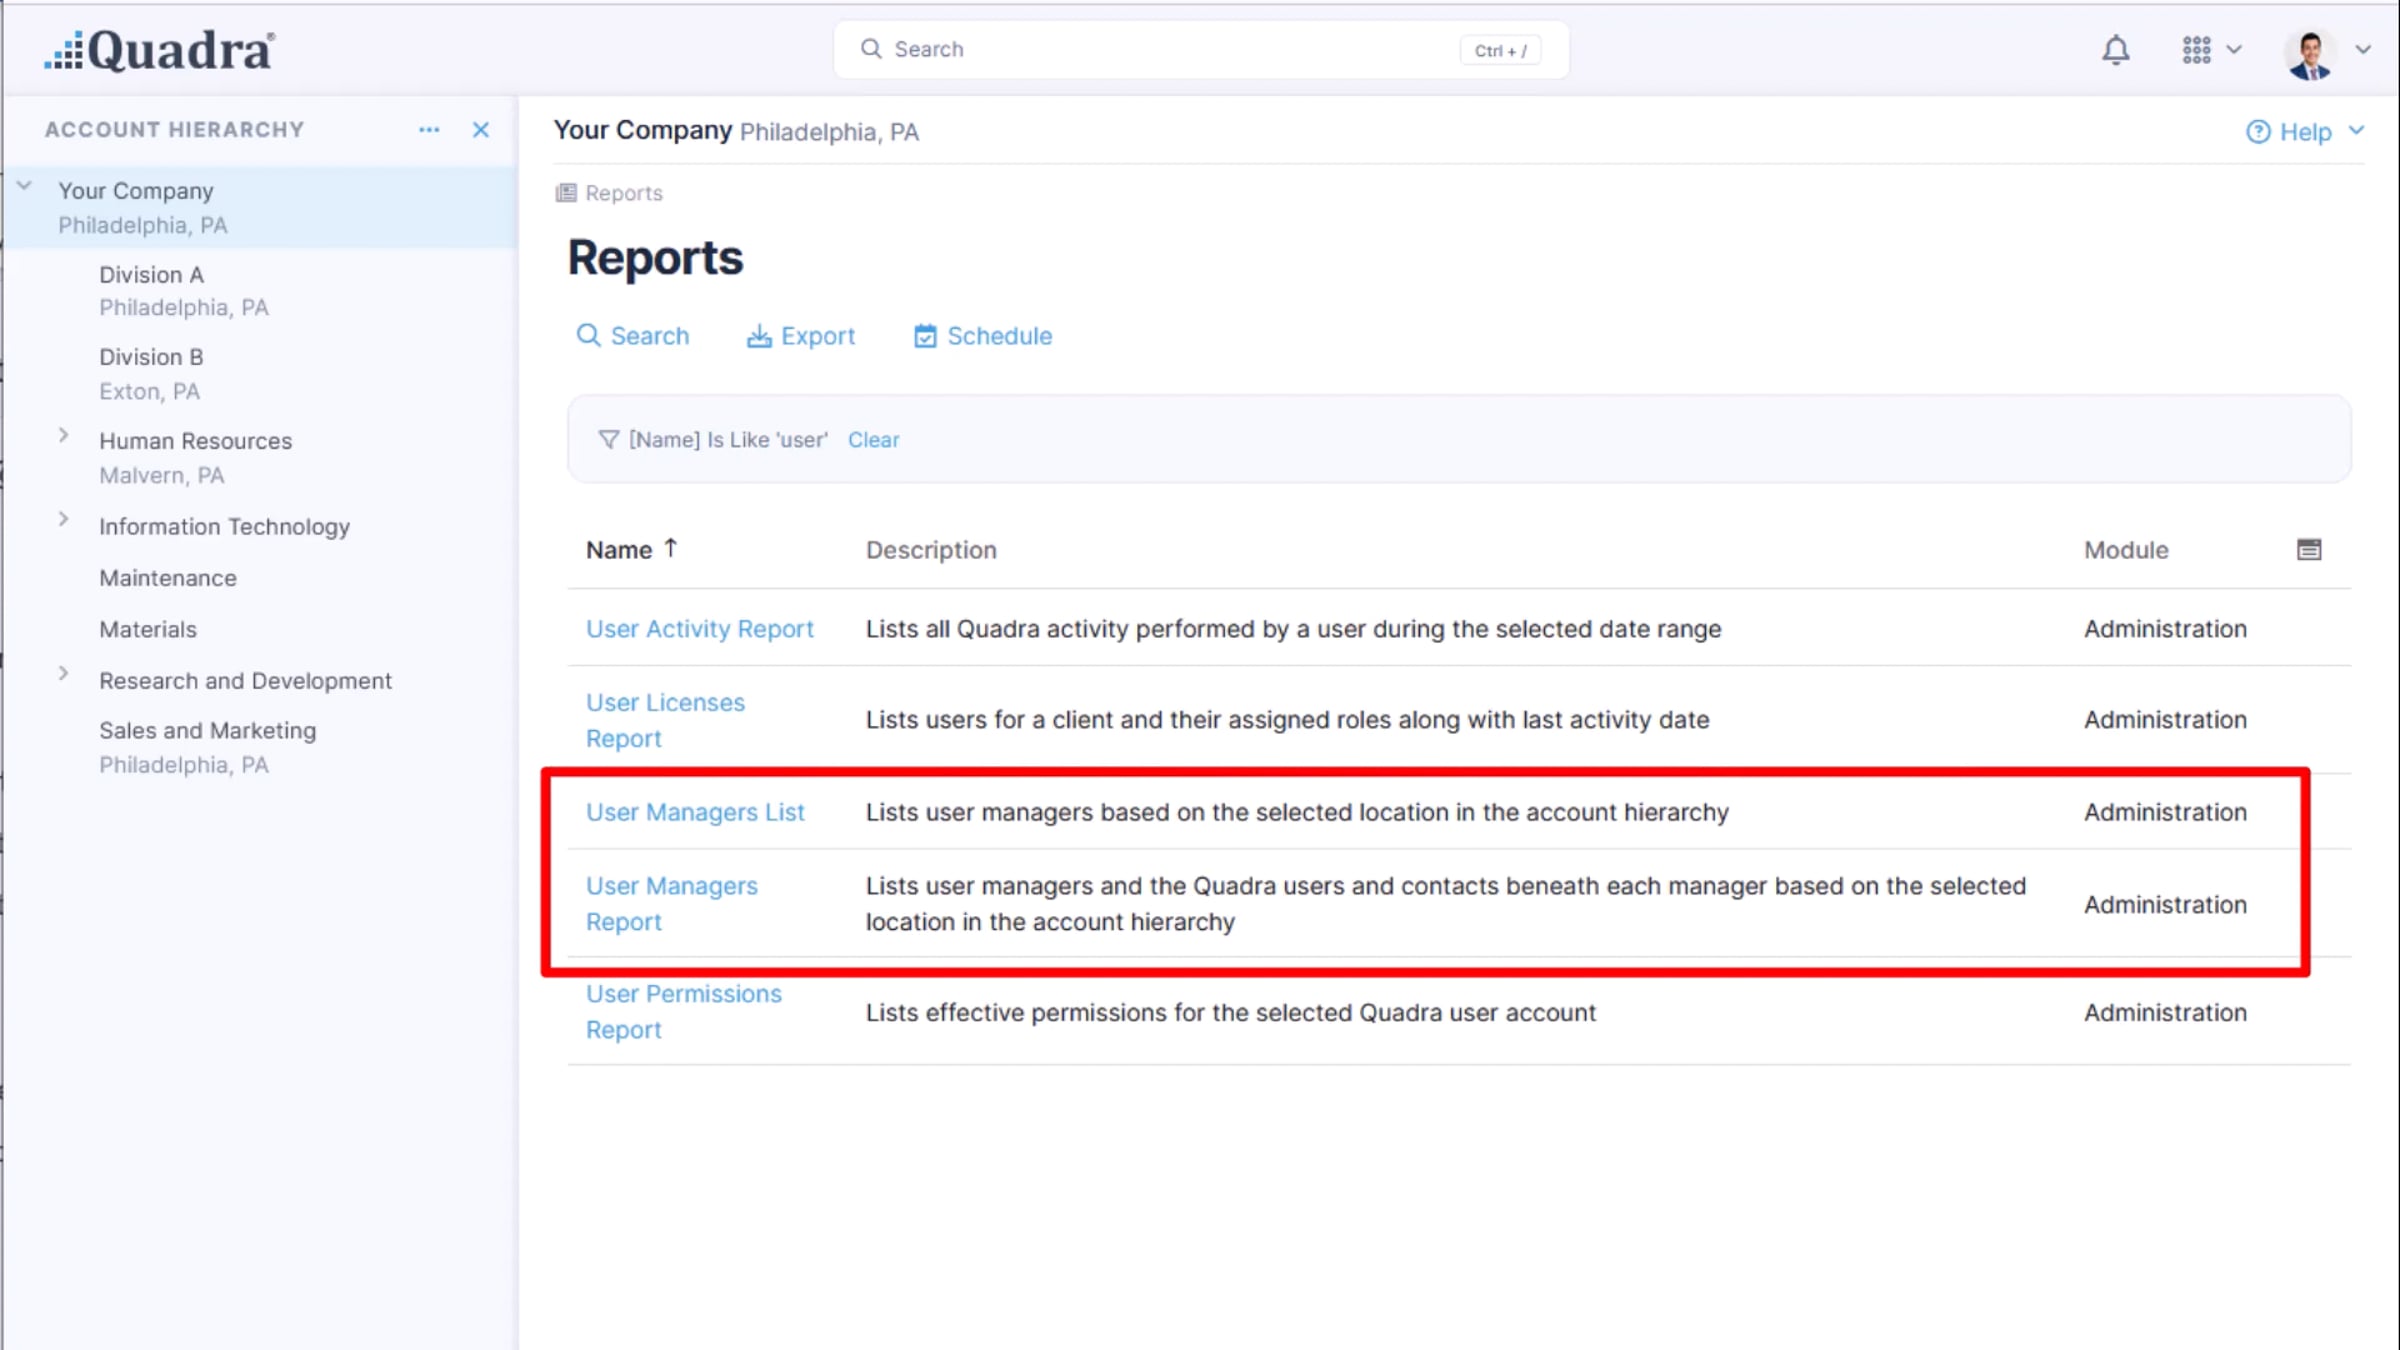This screenshot has height=1350, width=2400.
Task: Click the '[Name] Is Like 'user'' filter text
Action: 728,440
